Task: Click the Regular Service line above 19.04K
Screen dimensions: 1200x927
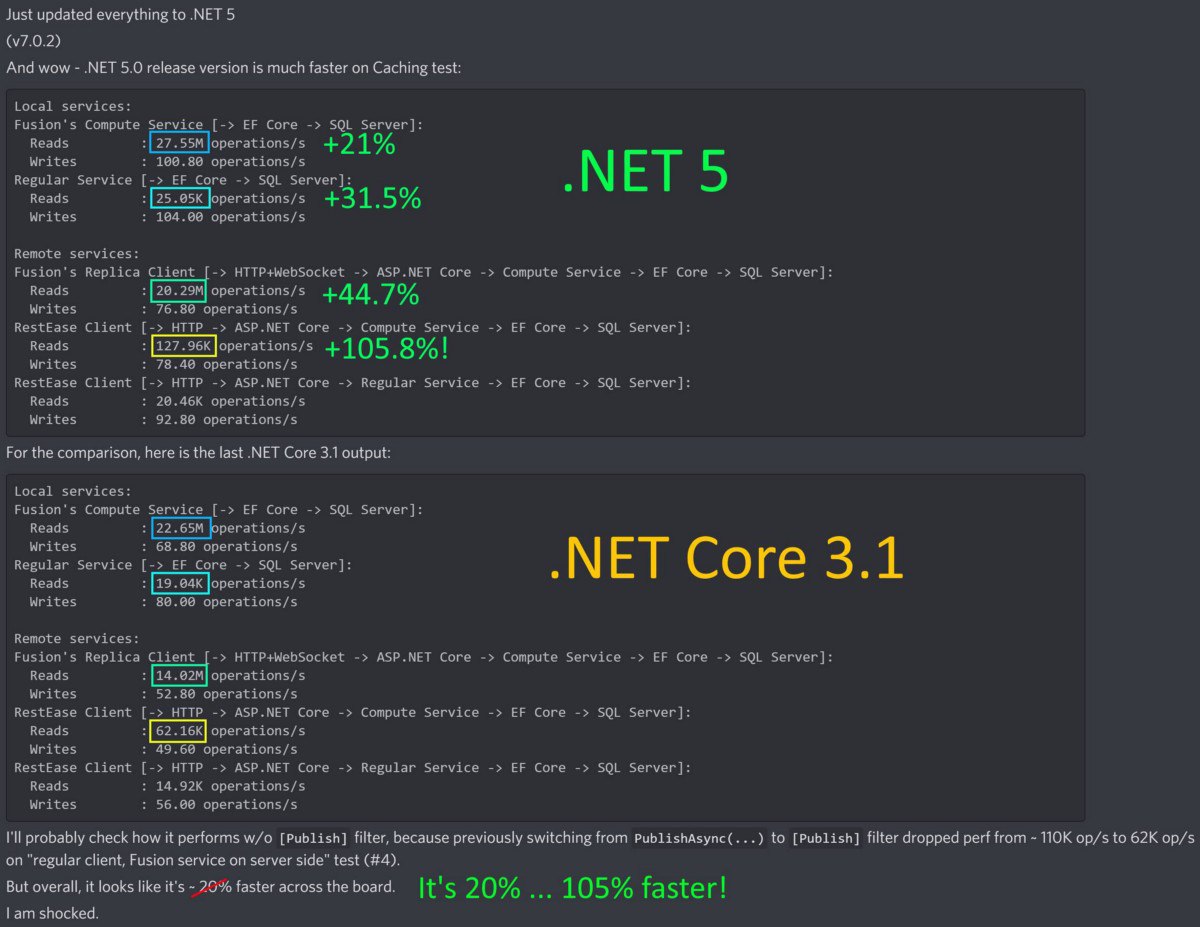Action: pos(183,565)
